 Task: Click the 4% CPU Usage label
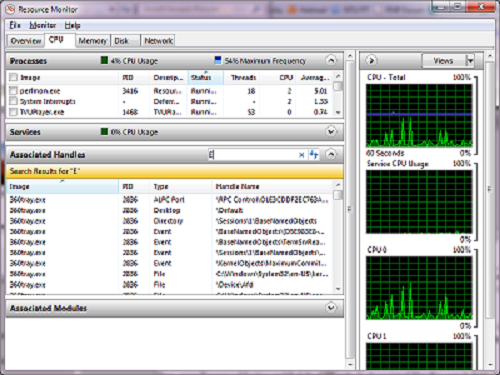[134, 61]
